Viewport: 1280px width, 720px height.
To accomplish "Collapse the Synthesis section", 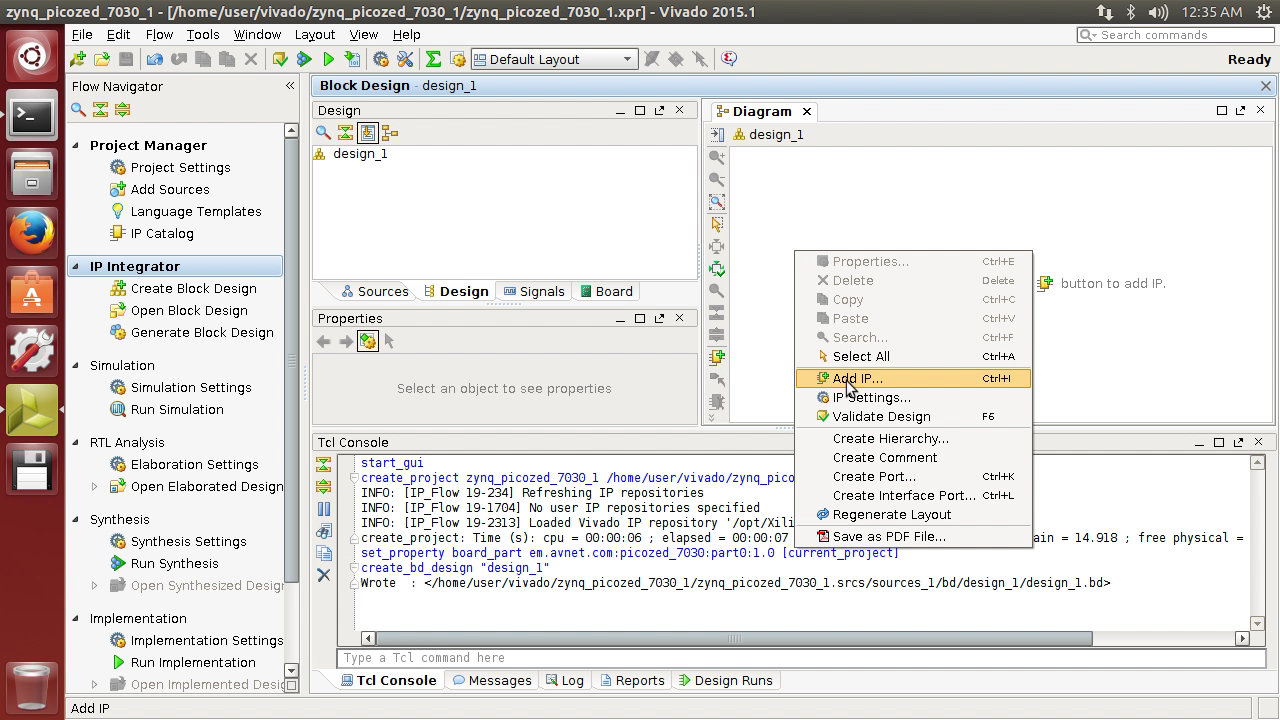I will pyautogui.click(x=75, y=519).
